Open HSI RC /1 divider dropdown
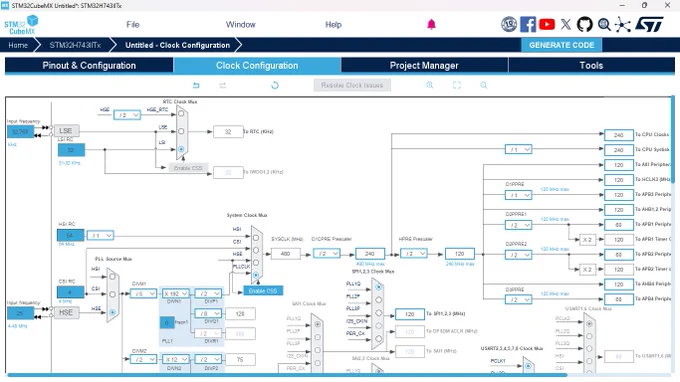680x382 pixels. (x=100, y=235)
